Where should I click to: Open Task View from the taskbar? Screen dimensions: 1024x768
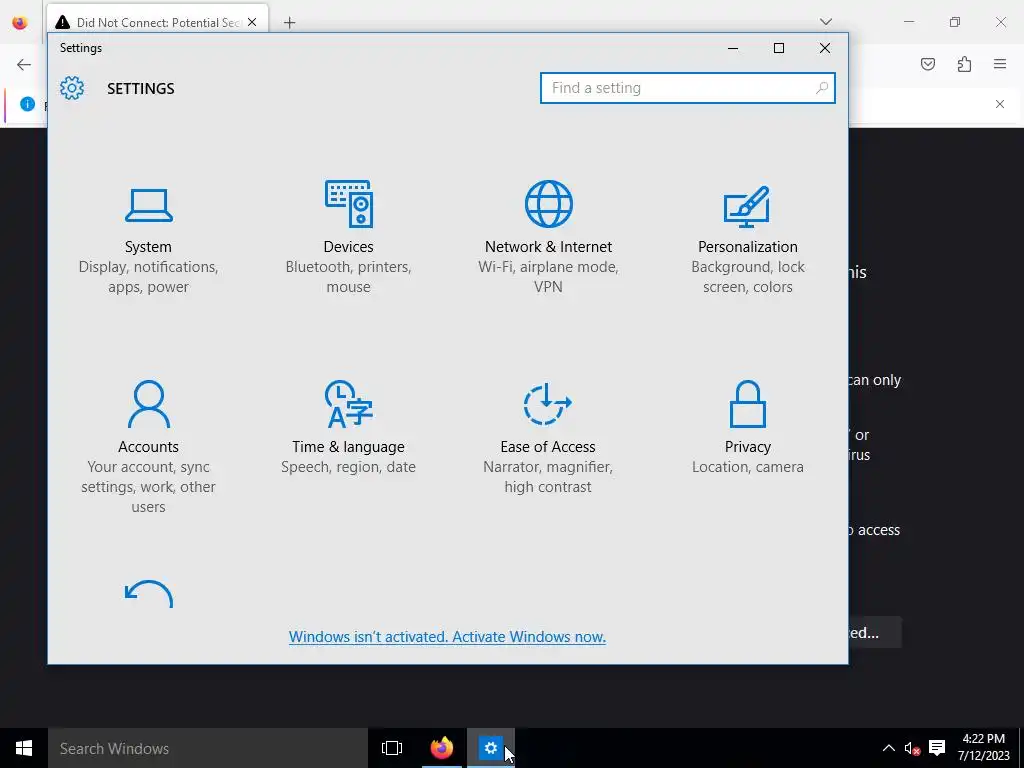[x=392, y=748]
